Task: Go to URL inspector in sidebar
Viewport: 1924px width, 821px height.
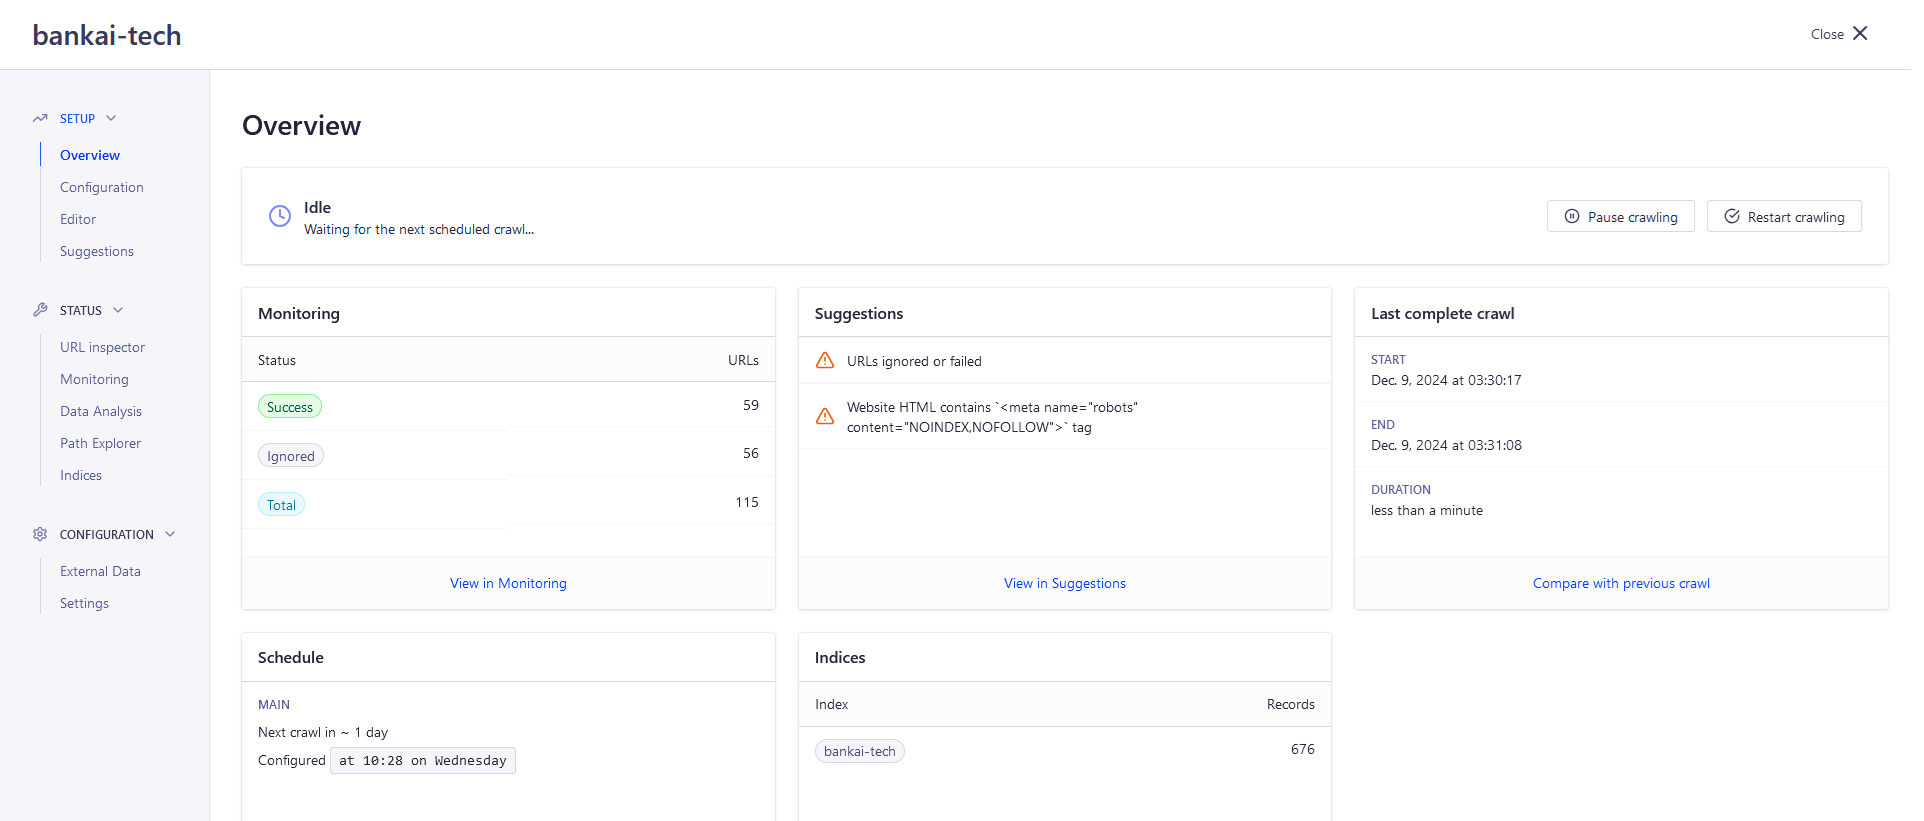Action: (102, 347)
